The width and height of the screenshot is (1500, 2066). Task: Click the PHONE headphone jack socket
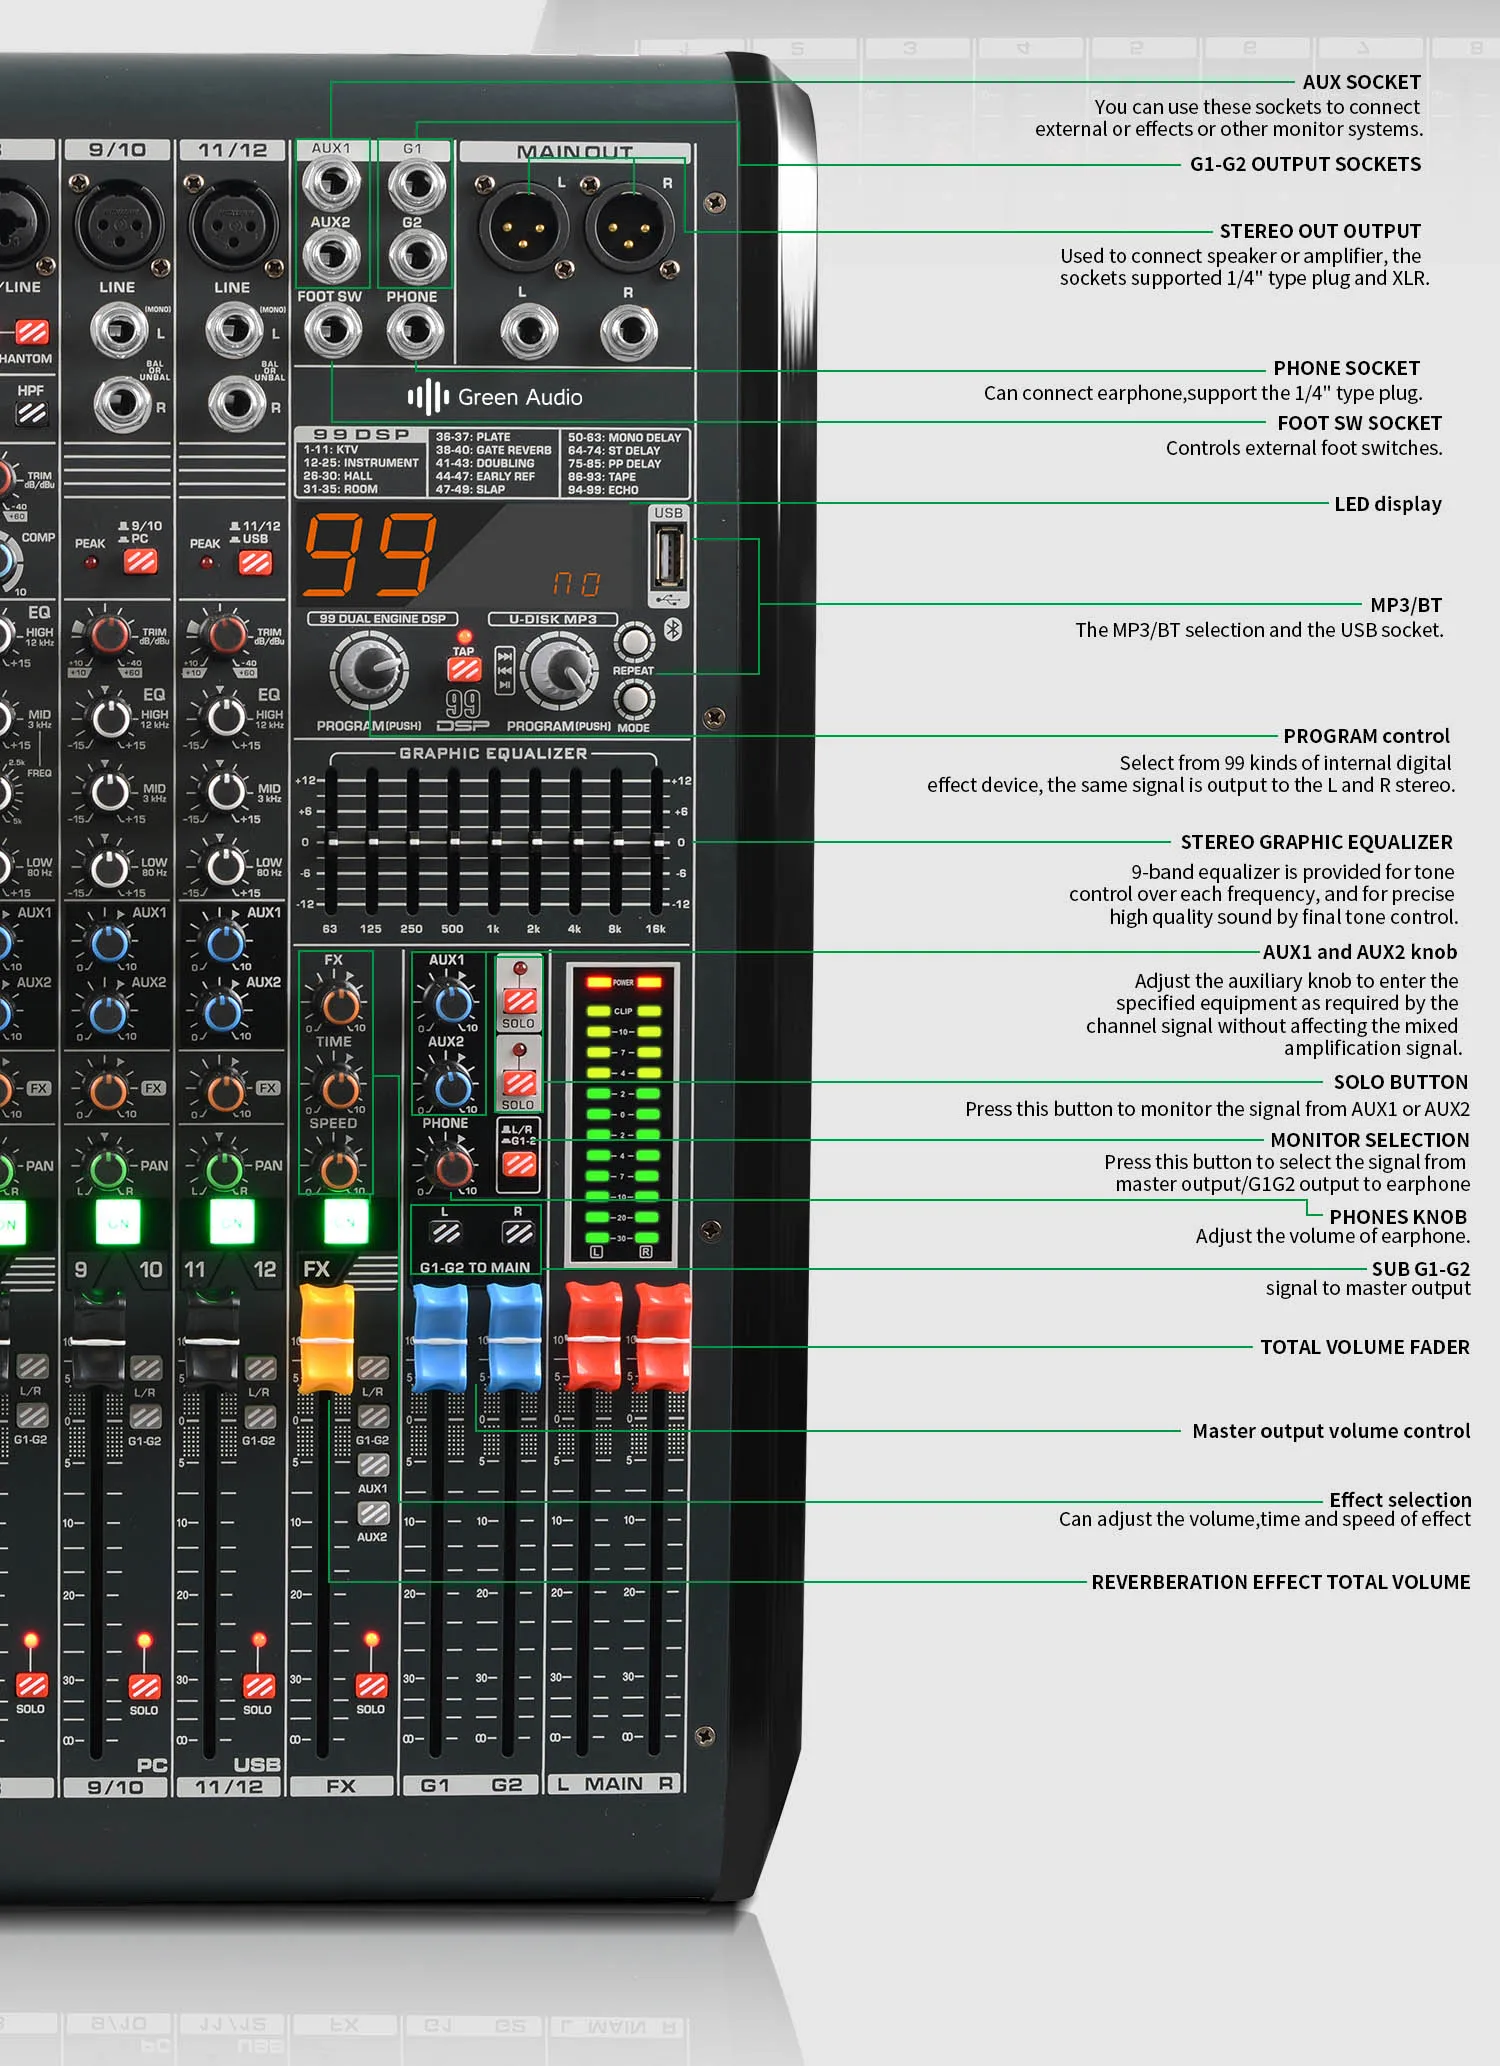(414, 330)
